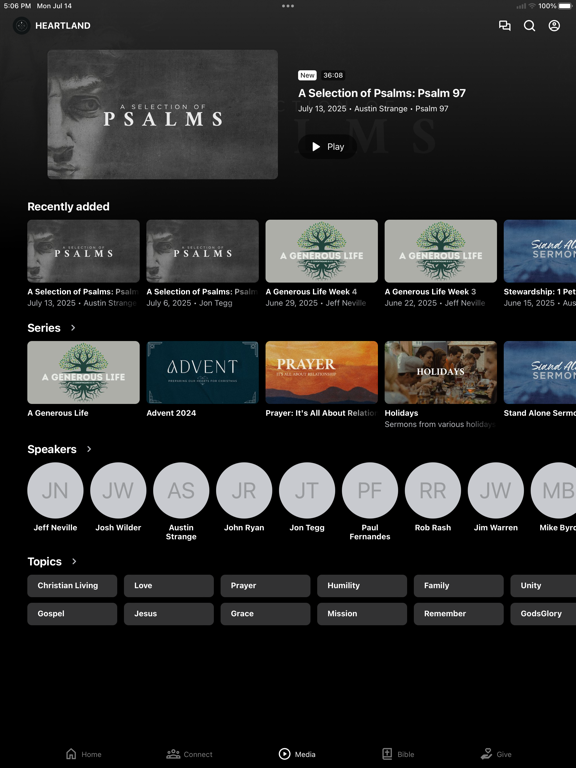The width and height of the screenshot is (576, 768).
Task: Choose the Jesus topic
Action: pos(168,614)
